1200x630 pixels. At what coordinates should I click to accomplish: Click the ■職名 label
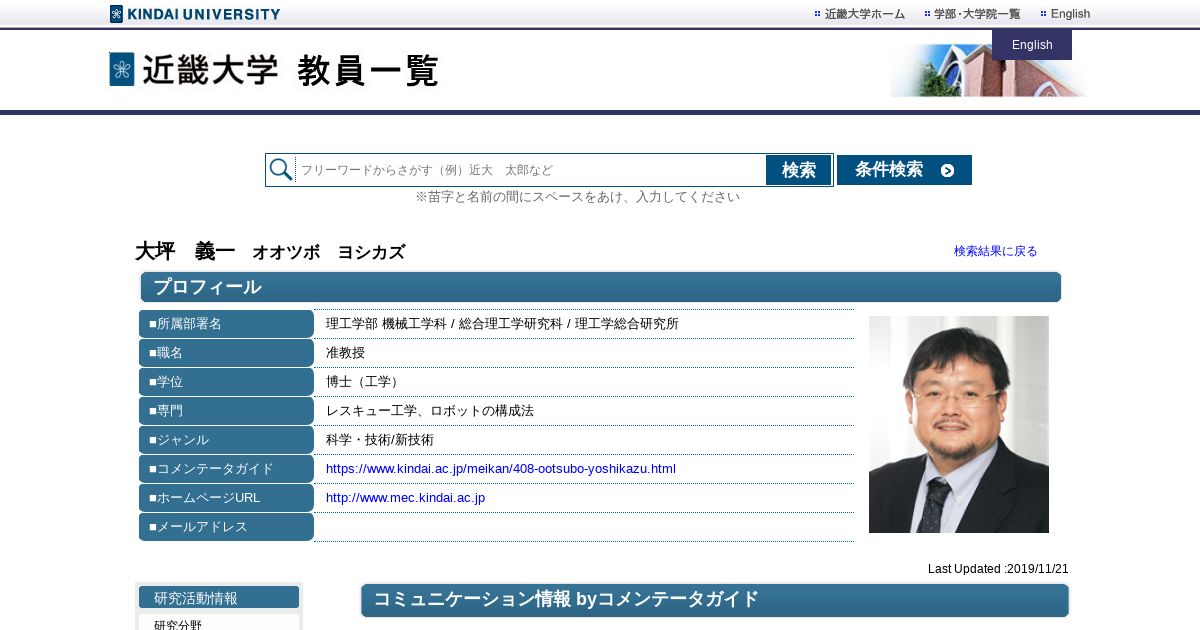(x=226, y=353)
